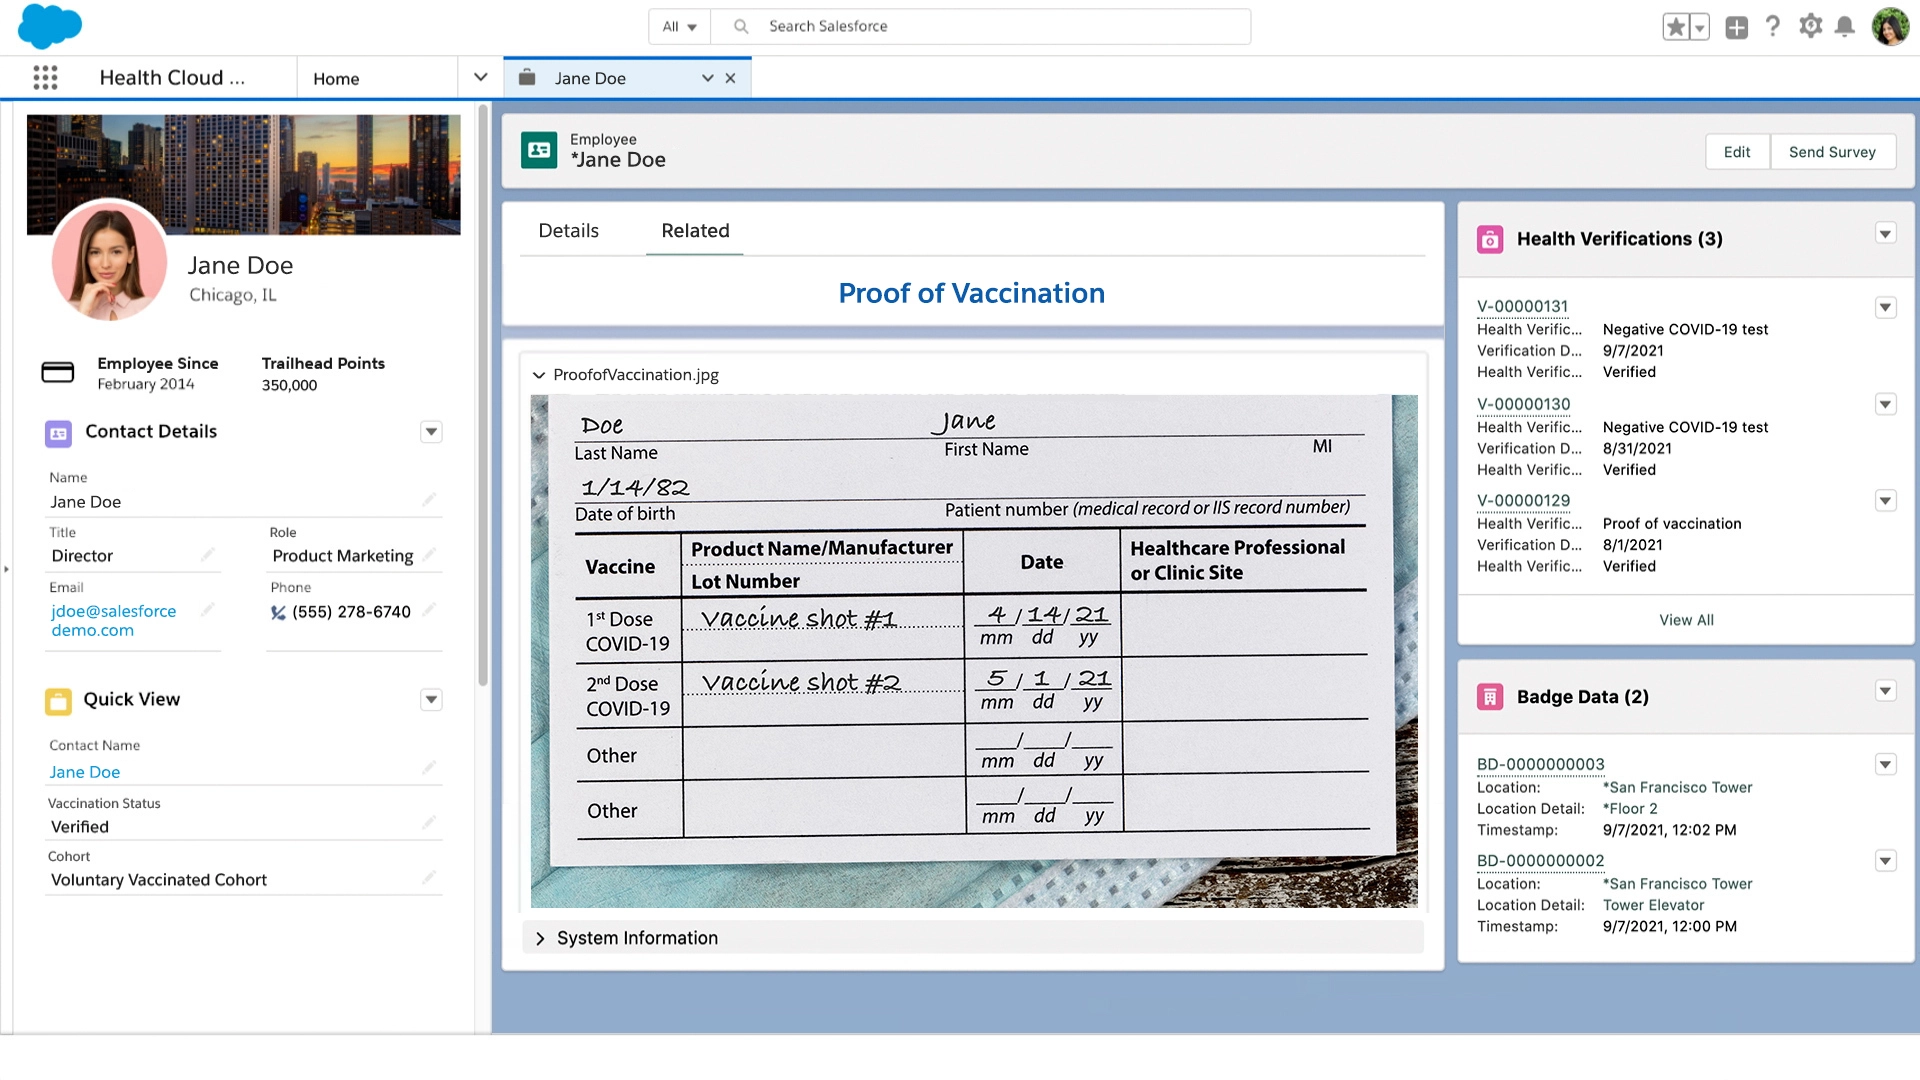Close the Jane Doe workspace tab
The height and width of the screenshot is (1080, 1920).
point(731,78)
